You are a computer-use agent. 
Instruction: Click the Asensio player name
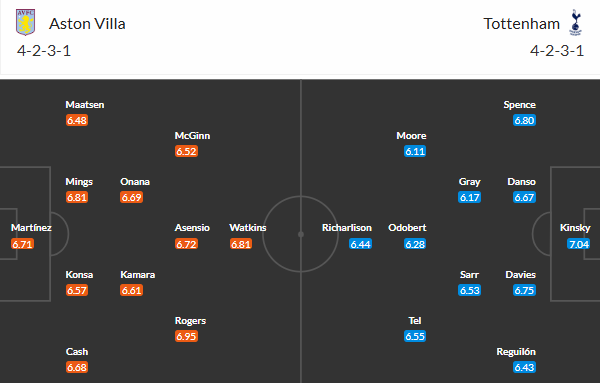coord(192,228)
